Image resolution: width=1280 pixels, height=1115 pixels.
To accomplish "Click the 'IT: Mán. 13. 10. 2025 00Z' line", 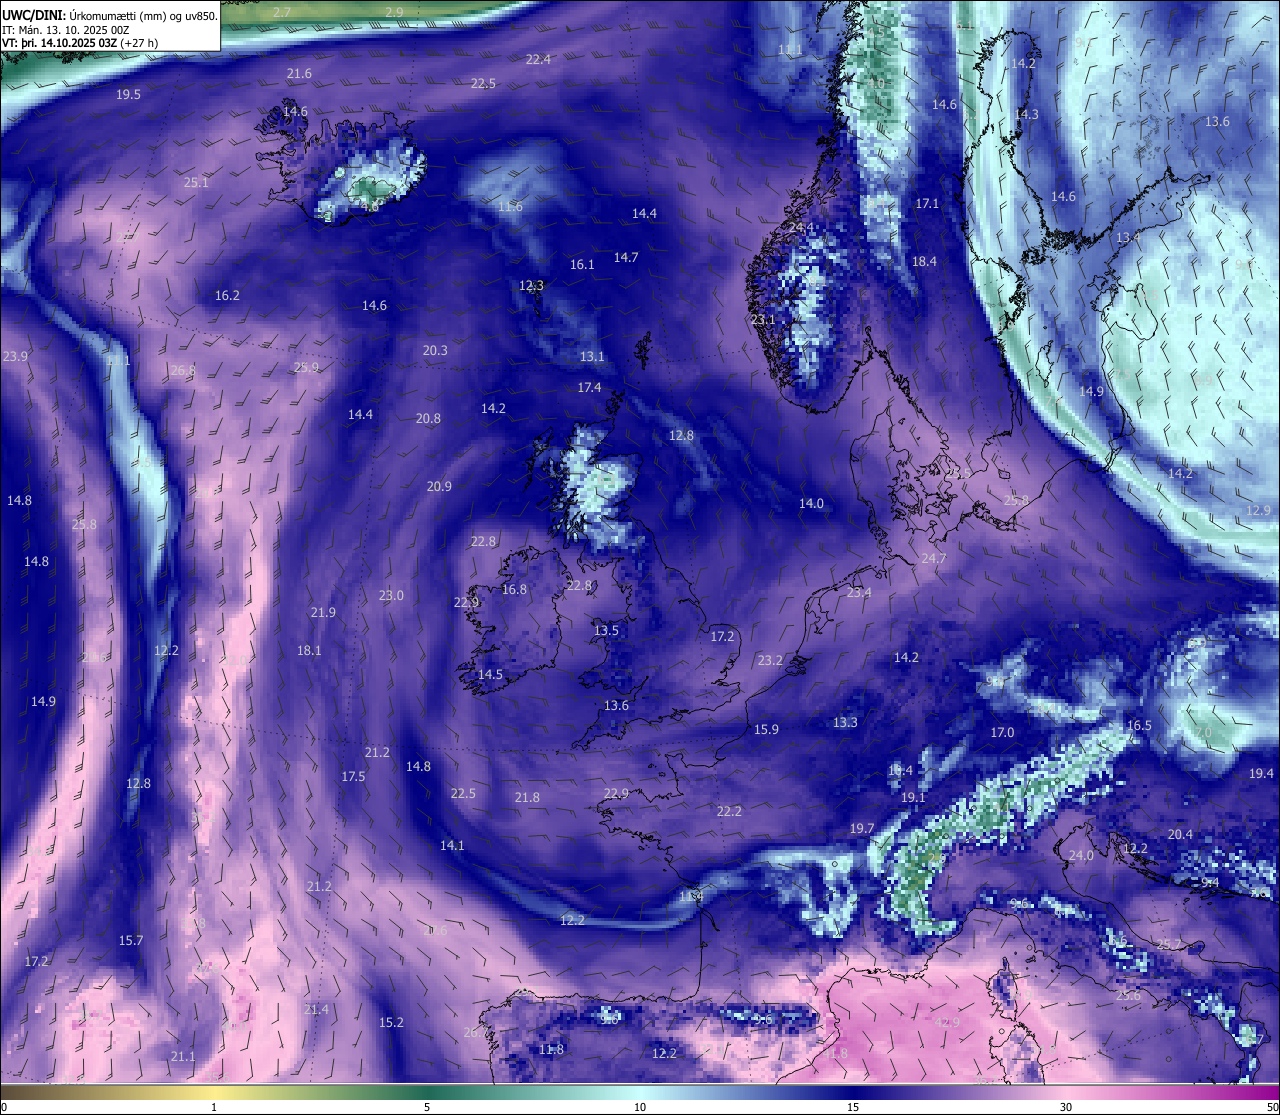I will [66, 29].
